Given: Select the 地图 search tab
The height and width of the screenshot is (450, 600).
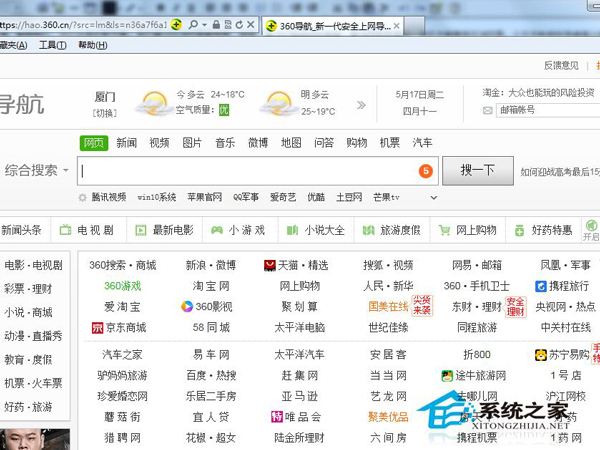Looking at the screenshot, I should point(291,143).
